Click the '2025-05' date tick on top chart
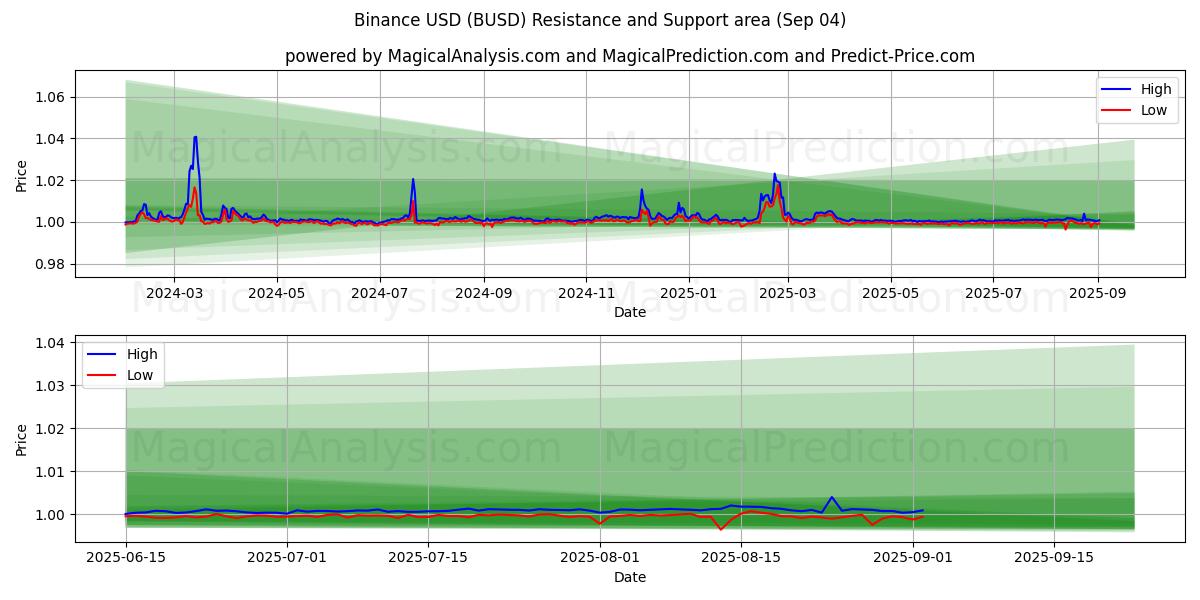The width and height of the screenshot is (1200, 600). point(890,293)
